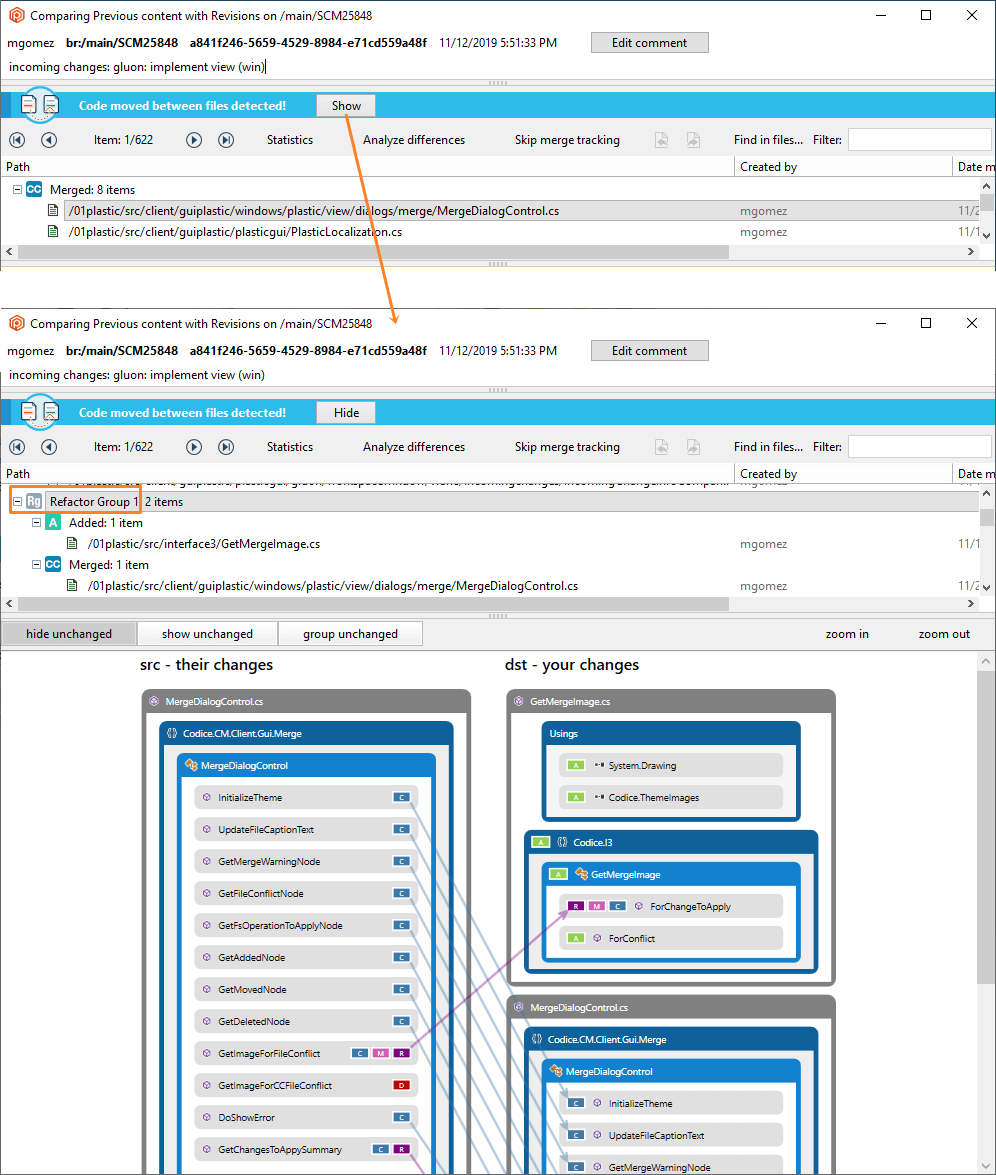Image resolution: width=996 pixels, height=1175 pixels.
Task: Click the CC icon beside Merged: 8 items
Action: pos(34,190)
